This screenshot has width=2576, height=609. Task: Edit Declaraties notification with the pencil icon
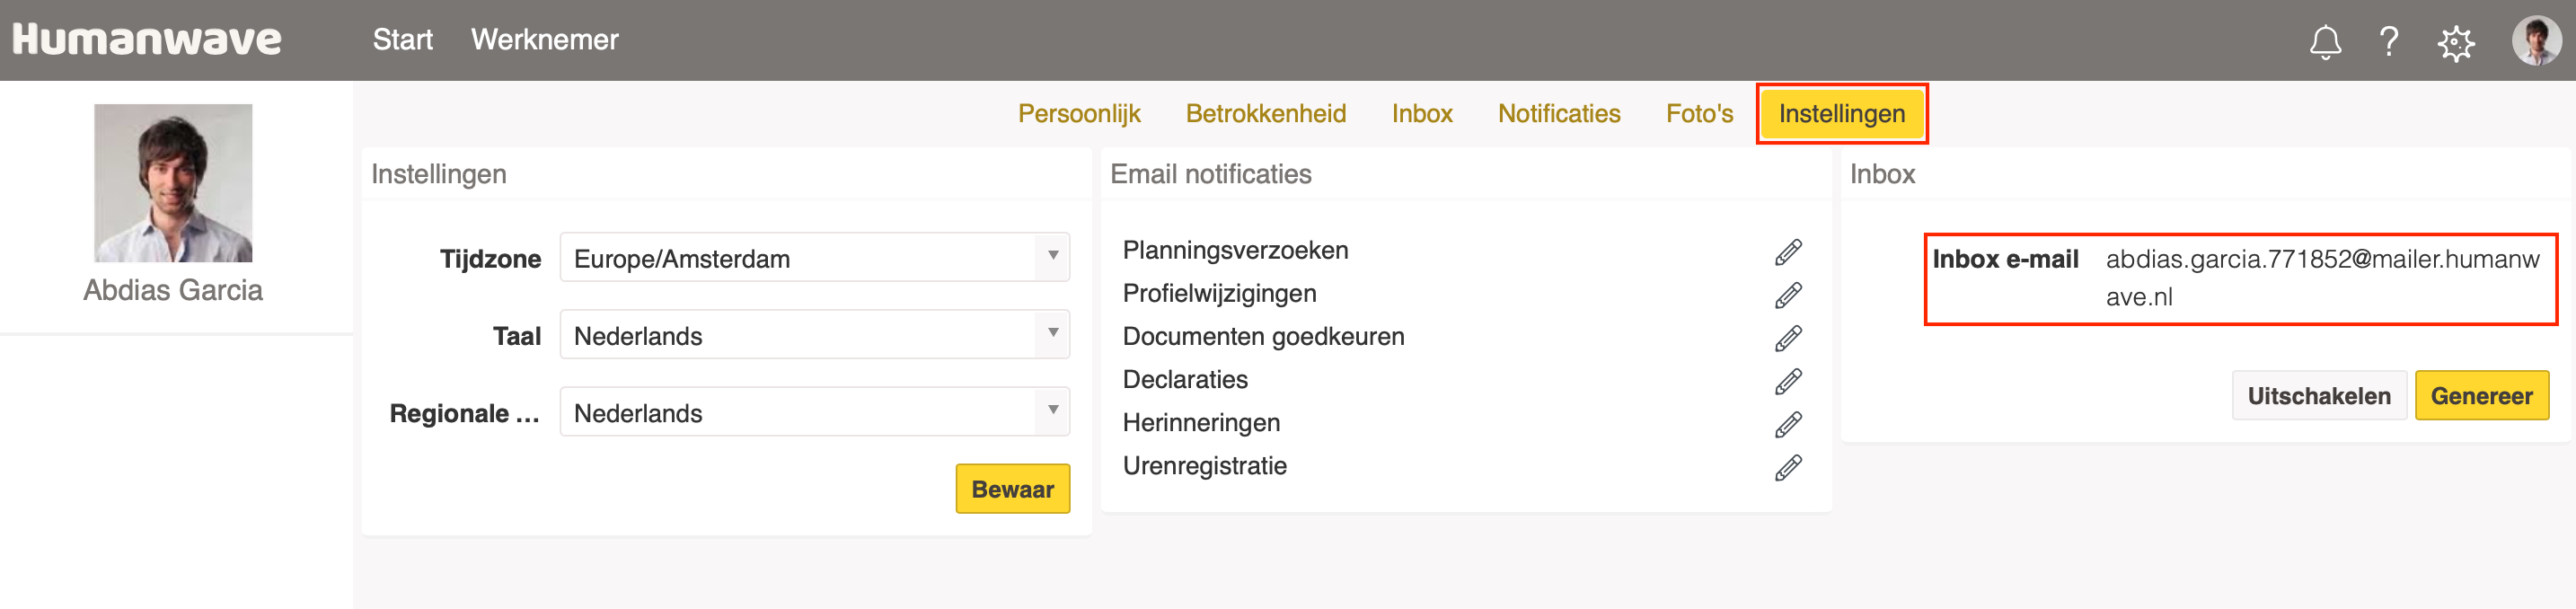1788,381
